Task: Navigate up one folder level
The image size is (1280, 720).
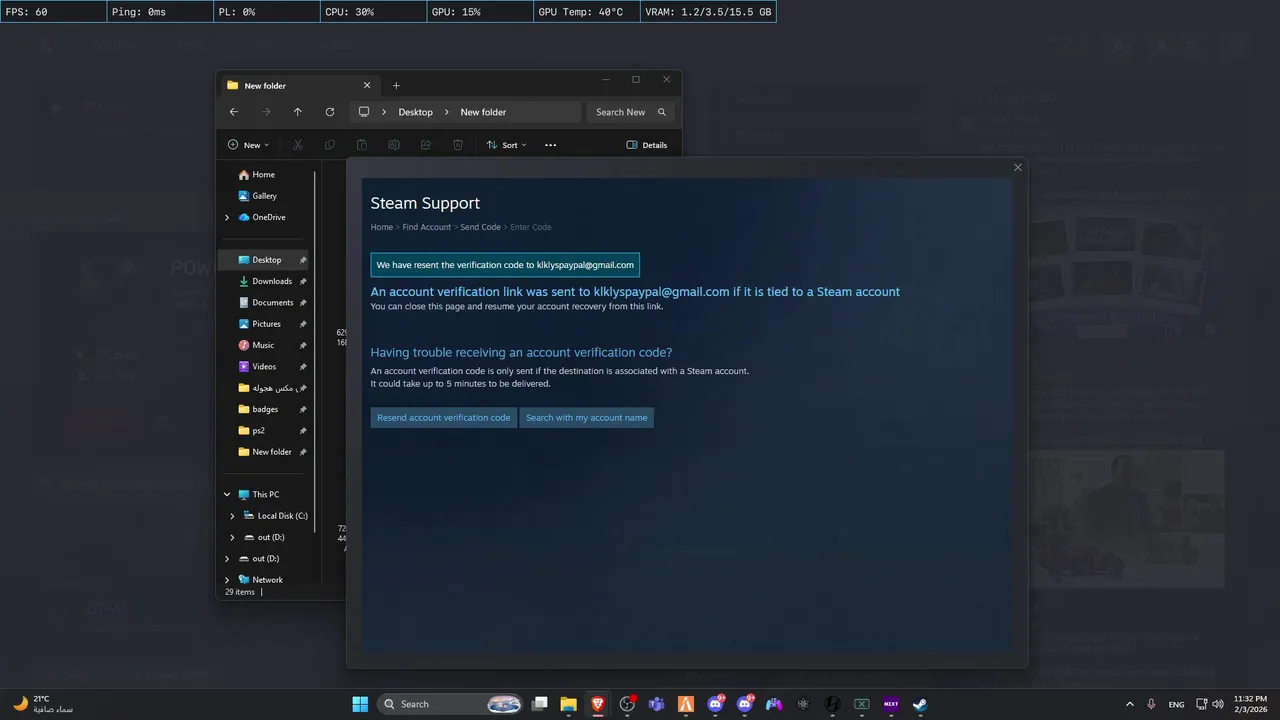Action: pos(298,112)
